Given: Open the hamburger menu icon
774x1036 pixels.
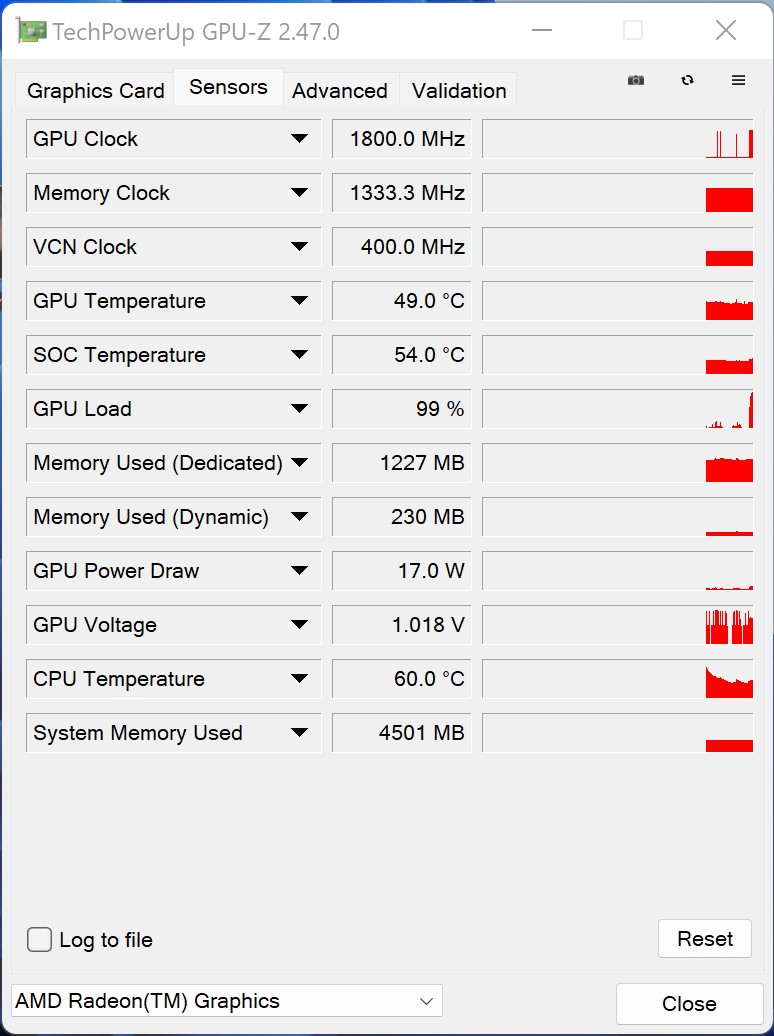Looking at the screenshot, I should click(x=739, y=80).
